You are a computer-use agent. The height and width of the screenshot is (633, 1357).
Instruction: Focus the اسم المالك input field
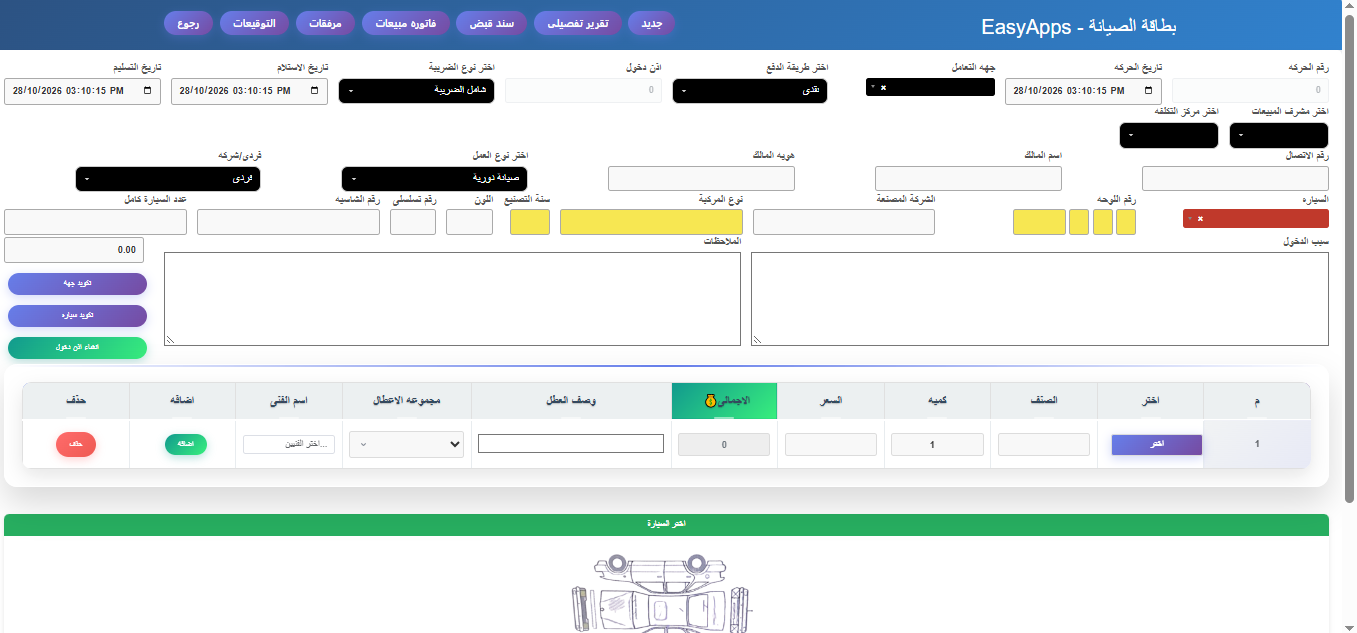pos(968,179)
